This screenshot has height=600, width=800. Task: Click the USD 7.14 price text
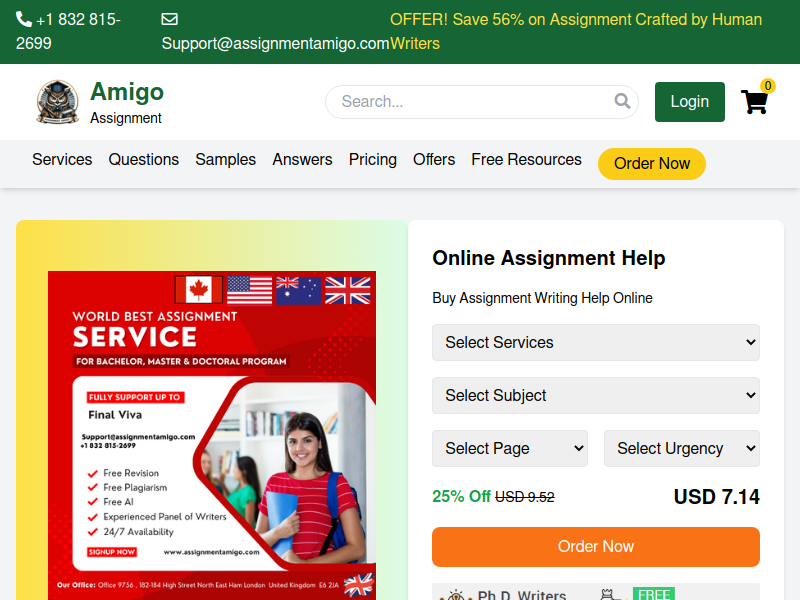716,497
